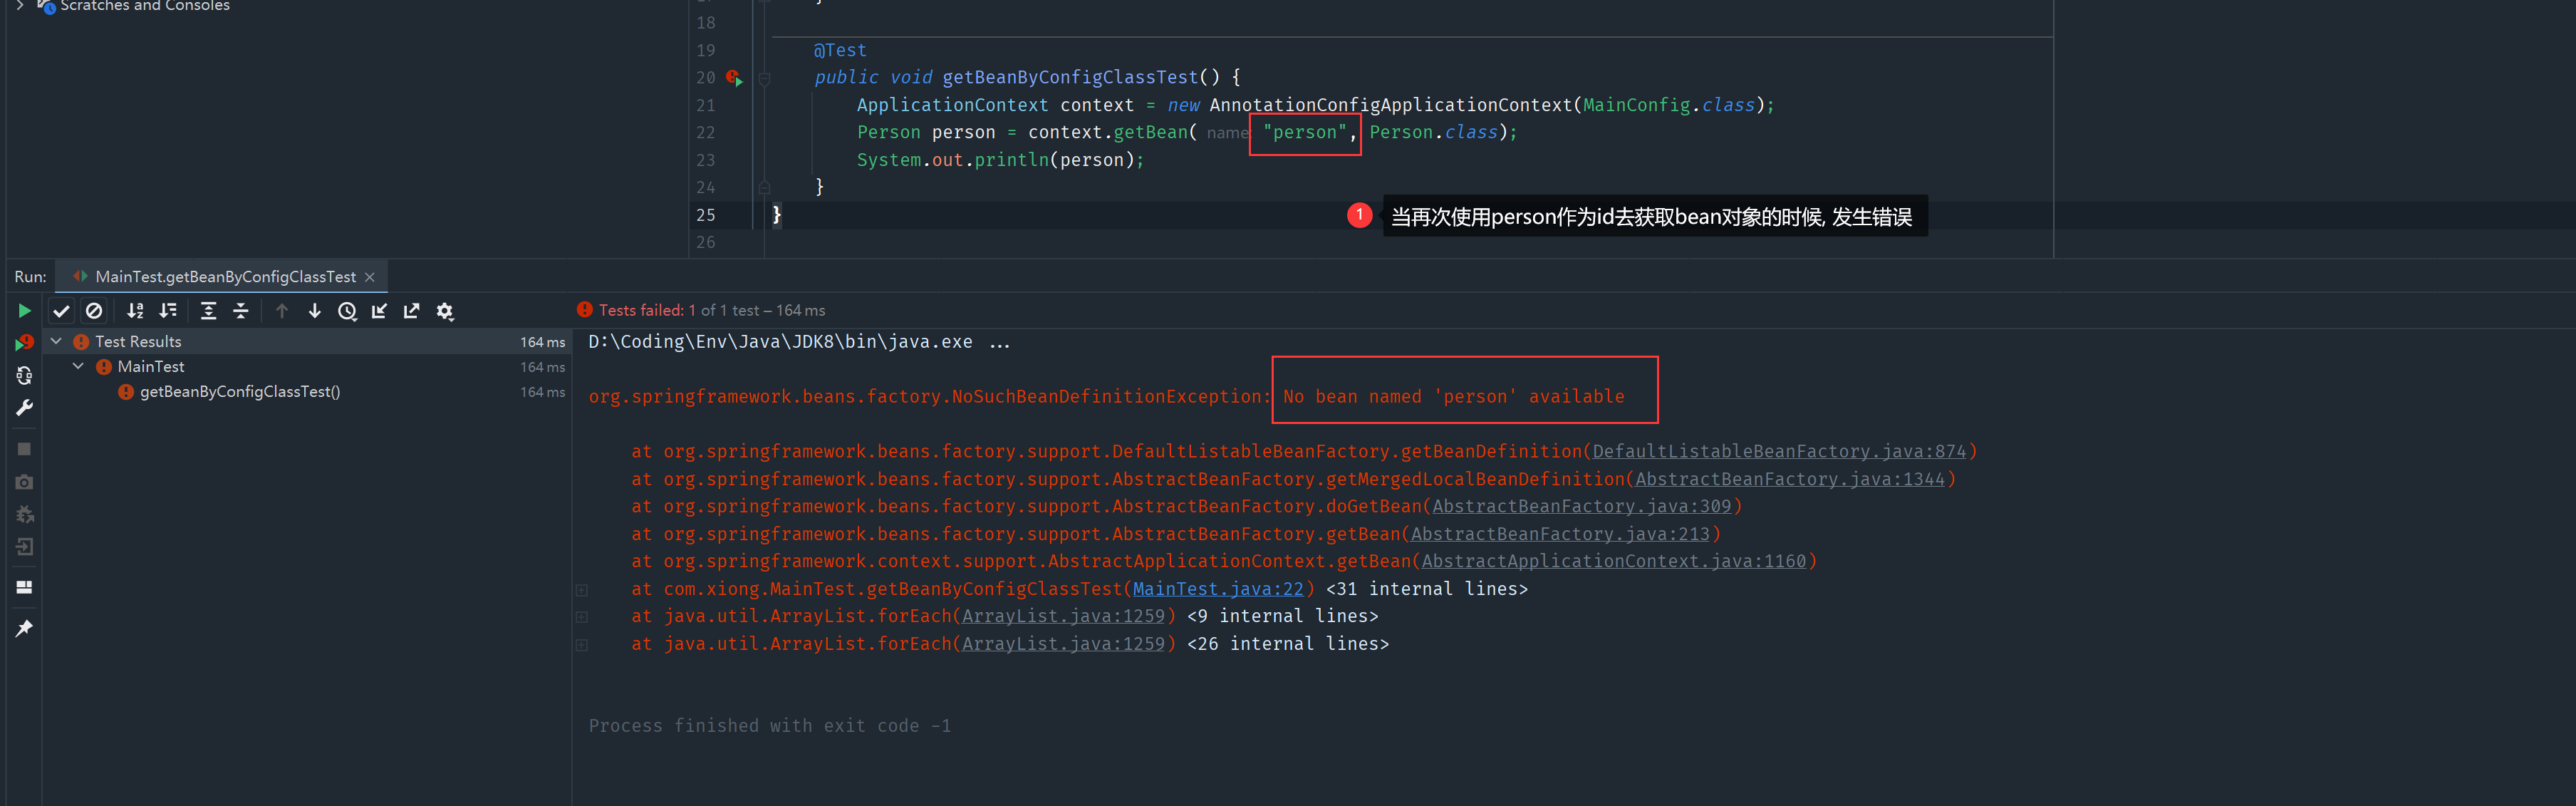Open test history clock dropdown
2576x806 pixels.
click(x=347, y=311)
